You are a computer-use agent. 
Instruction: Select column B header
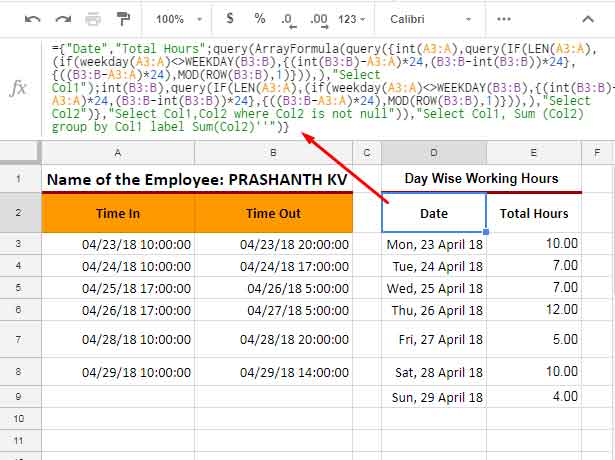[273, 153]
